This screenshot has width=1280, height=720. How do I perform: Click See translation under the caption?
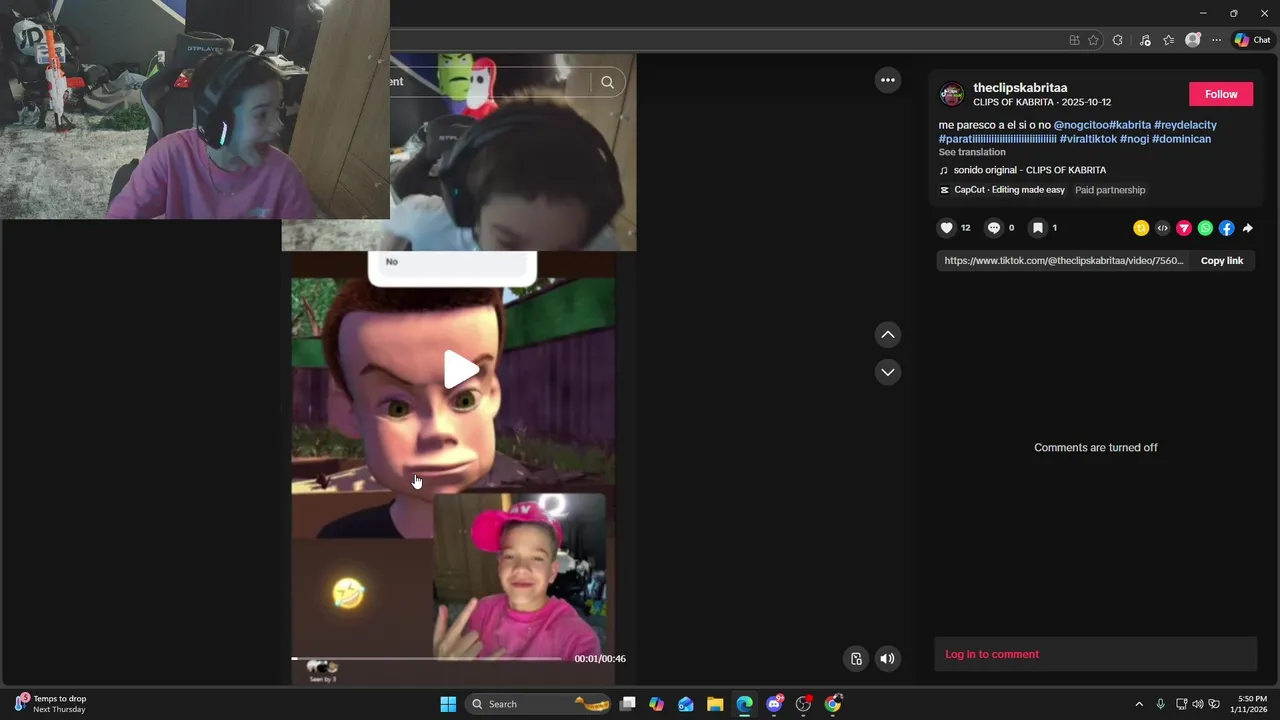(972, 152)
